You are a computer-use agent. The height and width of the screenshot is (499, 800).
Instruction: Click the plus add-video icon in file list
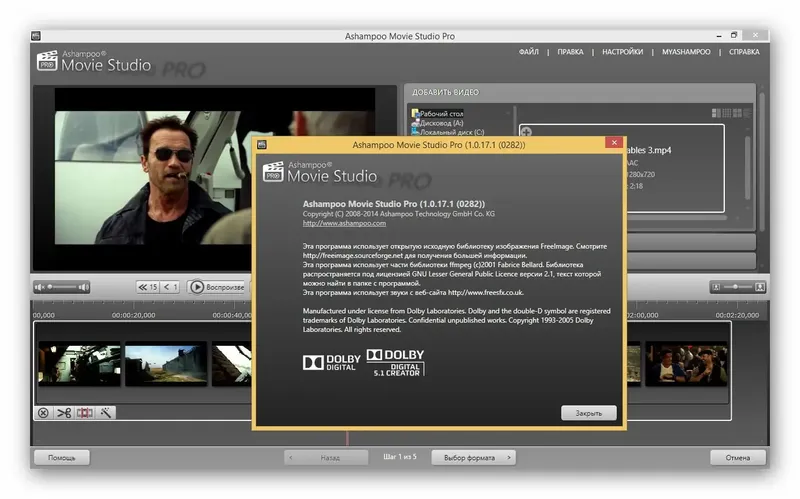click(x=526, y=132)
